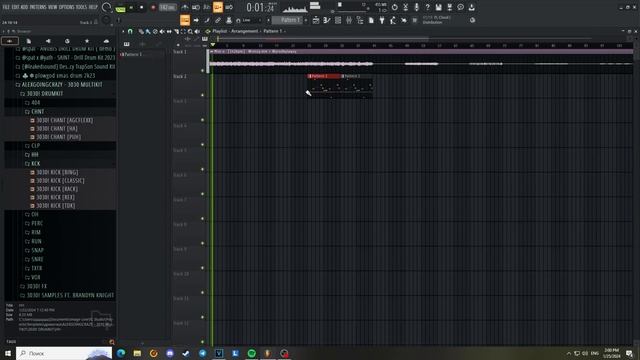Click the render audio file icon
Viewport: 640px width, 360px height.
coord(450,7)
